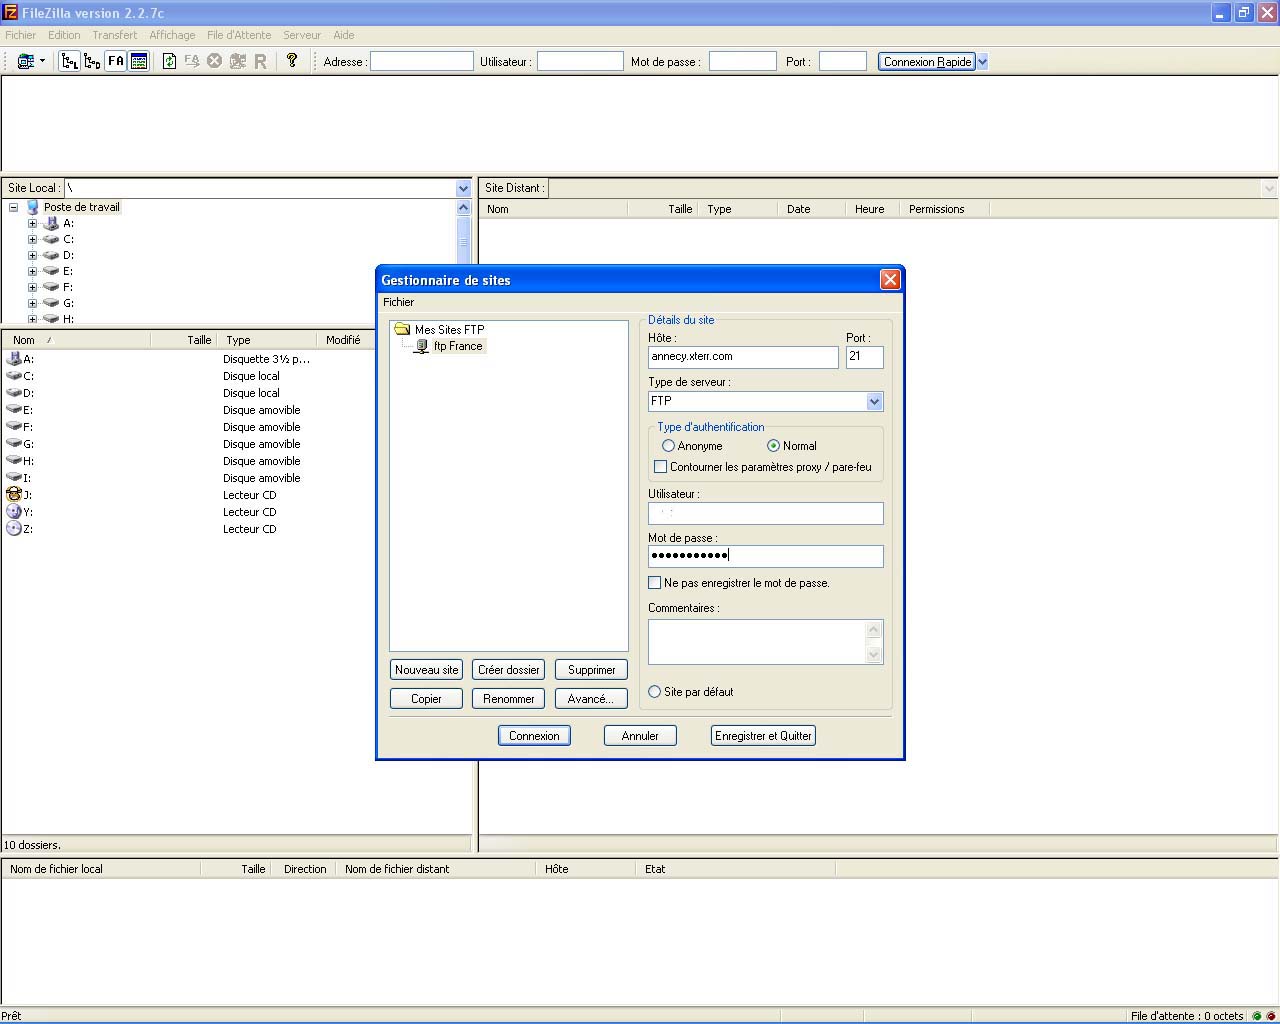
Task: Click the Connexion button
Action: click(534, 736)
